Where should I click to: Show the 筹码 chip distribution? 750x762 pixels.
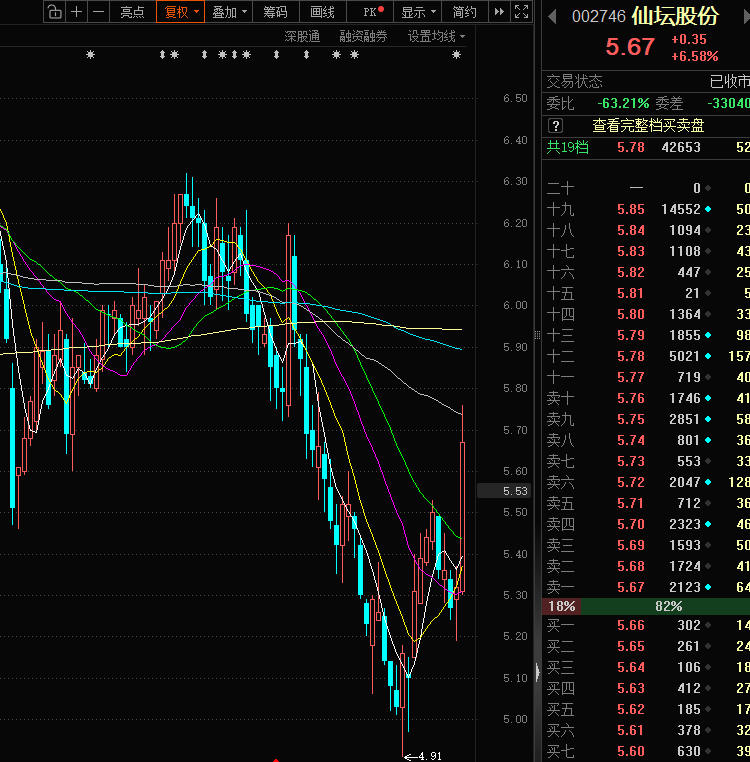click(275, 12)
